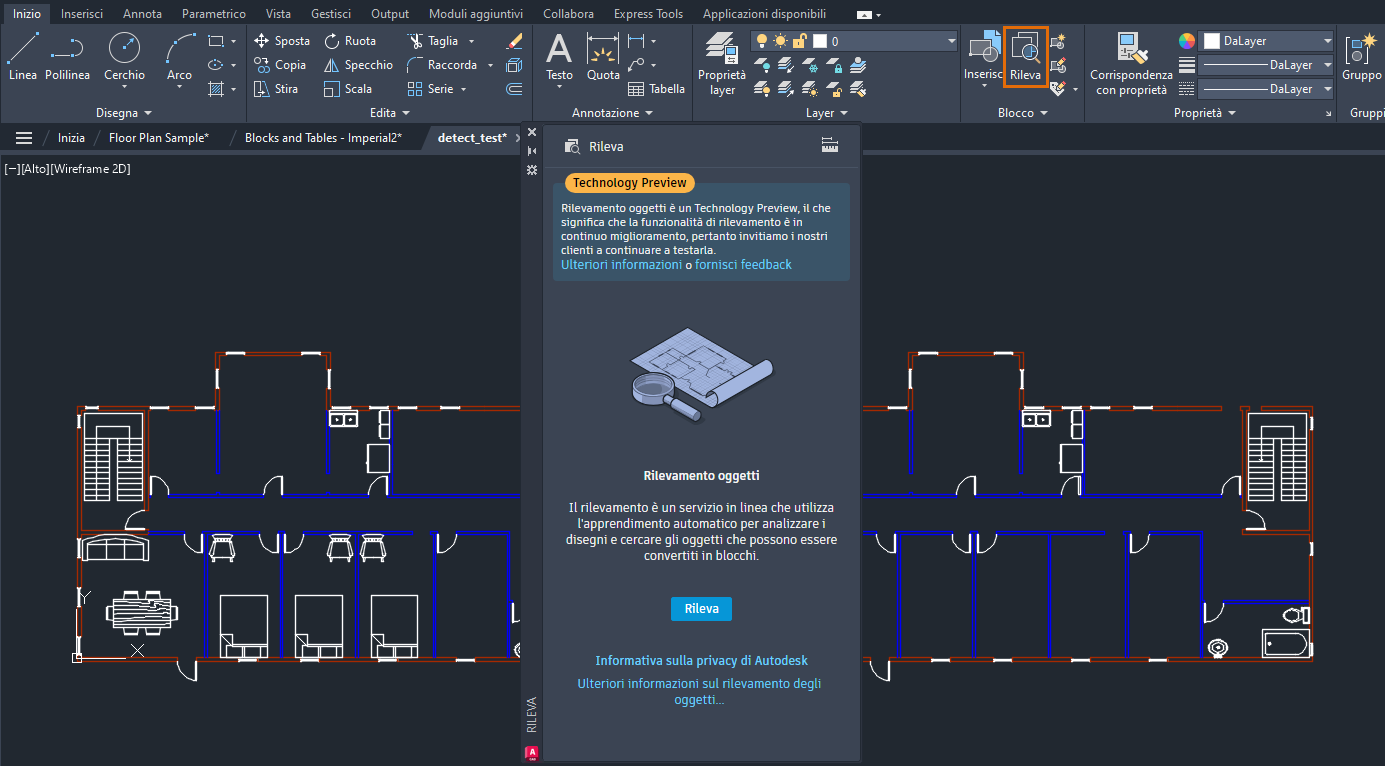Select the Linea drawing tool
This screenshot has height=766, width=1385.
[22, 56]
